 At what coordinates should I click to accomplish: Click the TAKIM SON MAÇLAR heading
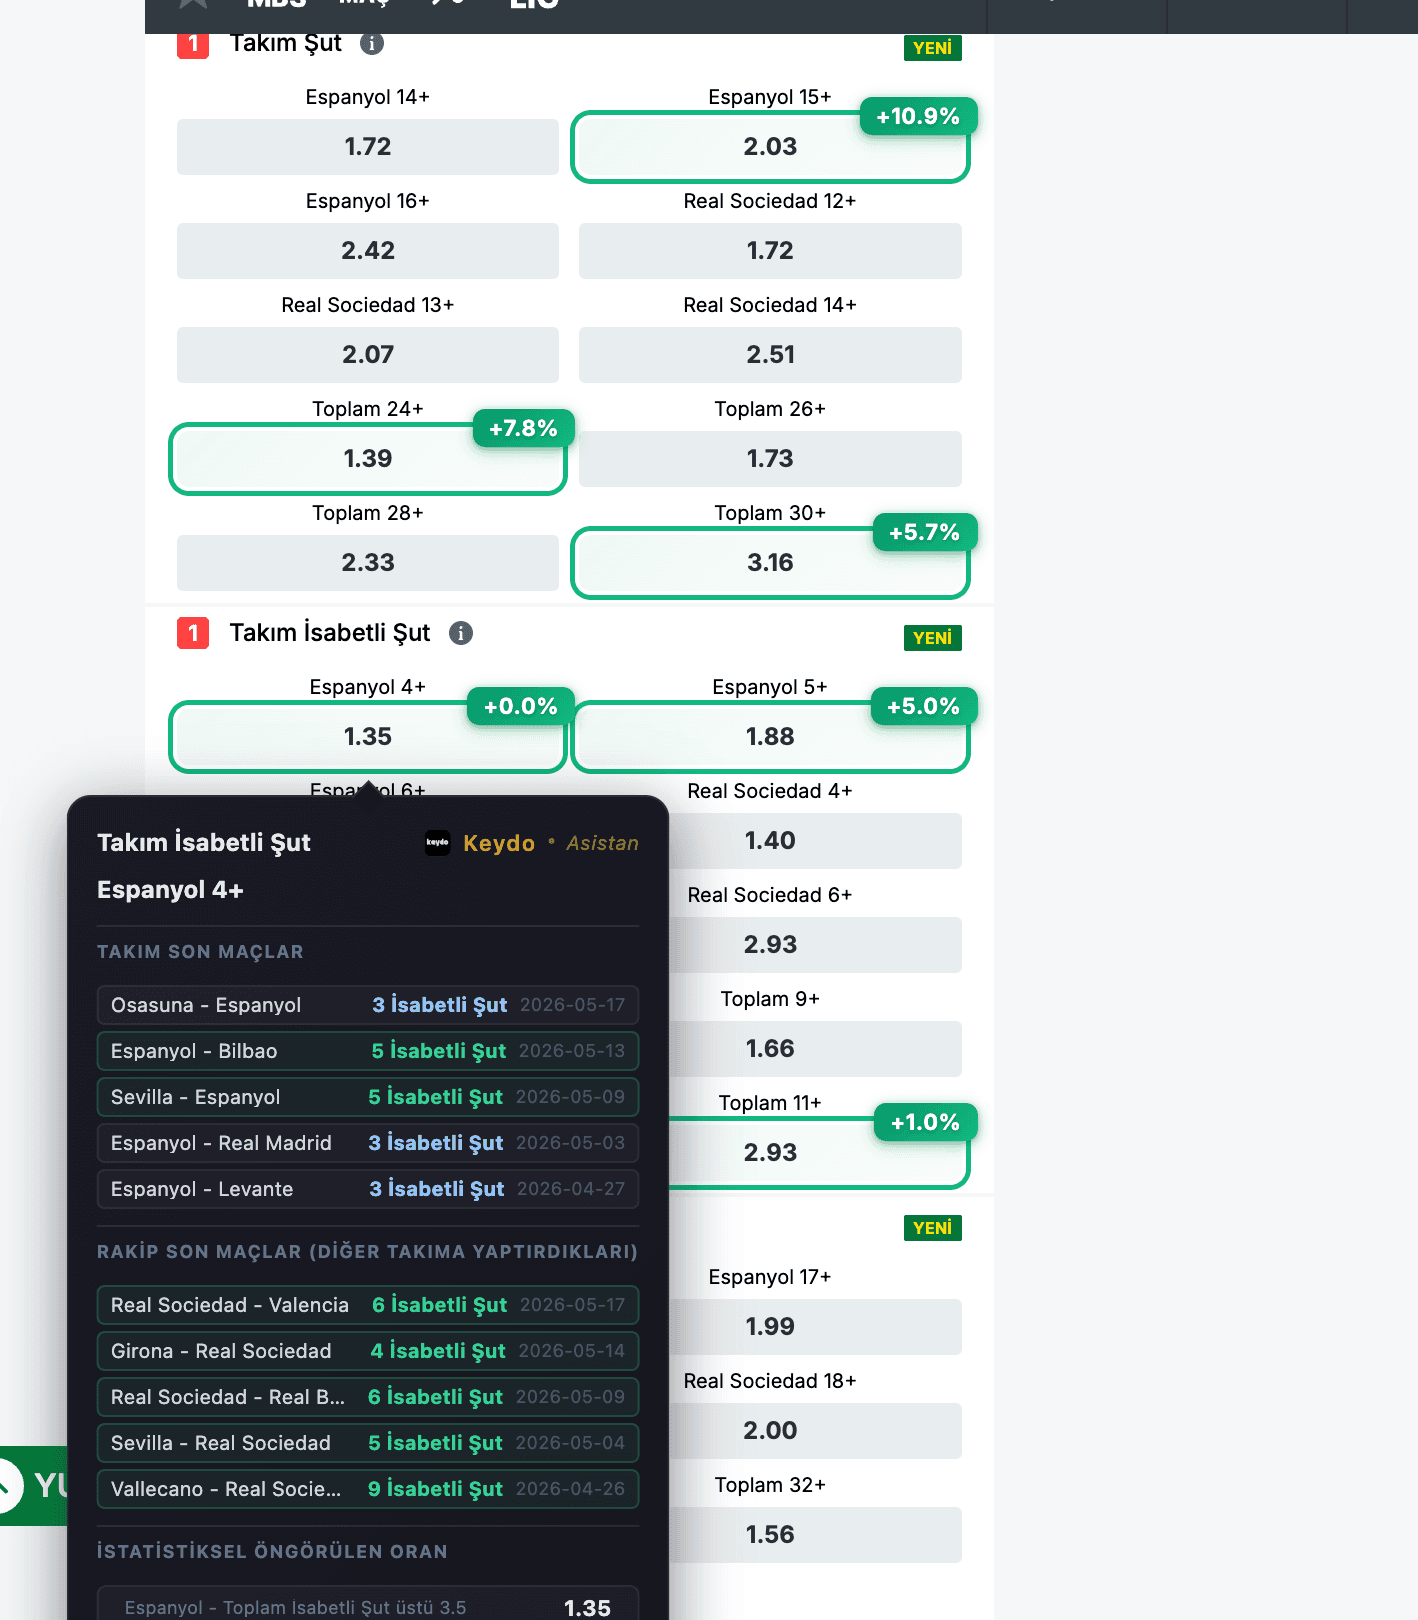click(200, 952)
